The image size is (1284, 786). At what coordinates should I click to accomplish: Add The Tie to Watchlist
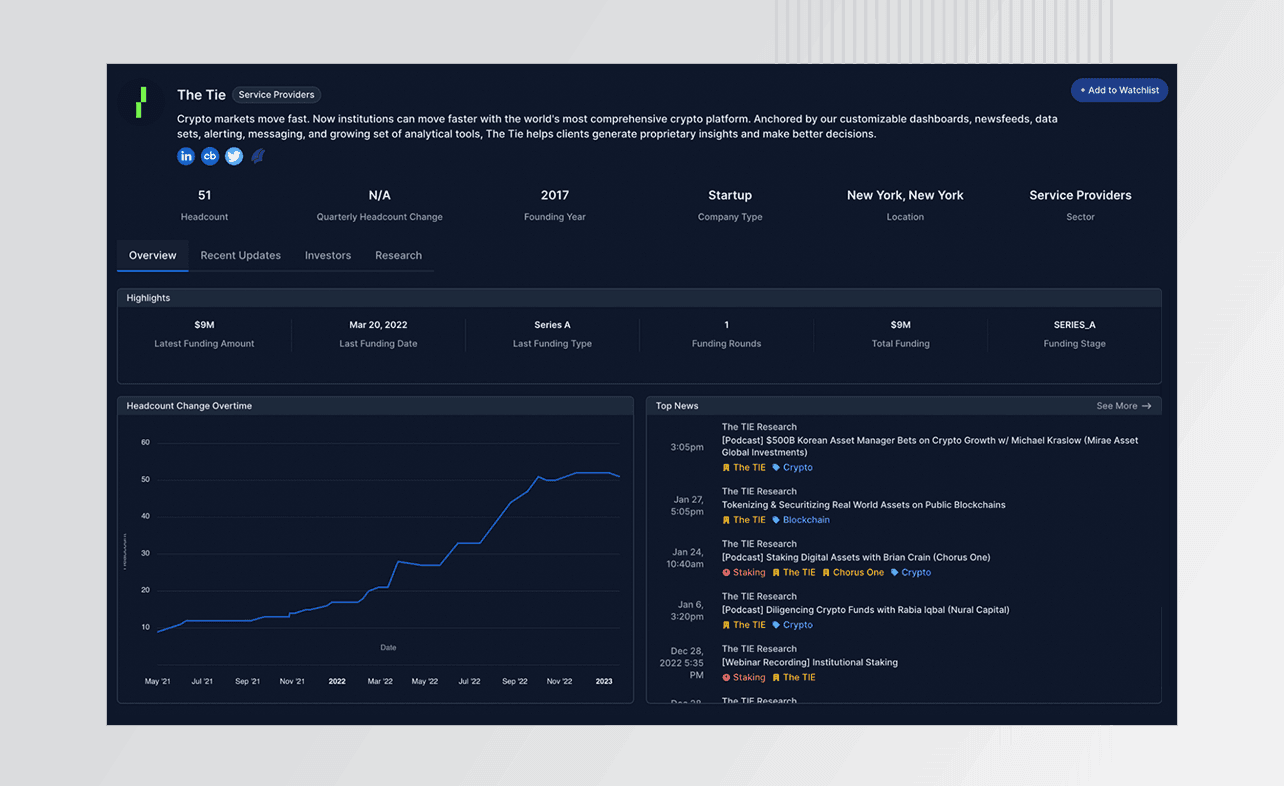pos(1119,91)
